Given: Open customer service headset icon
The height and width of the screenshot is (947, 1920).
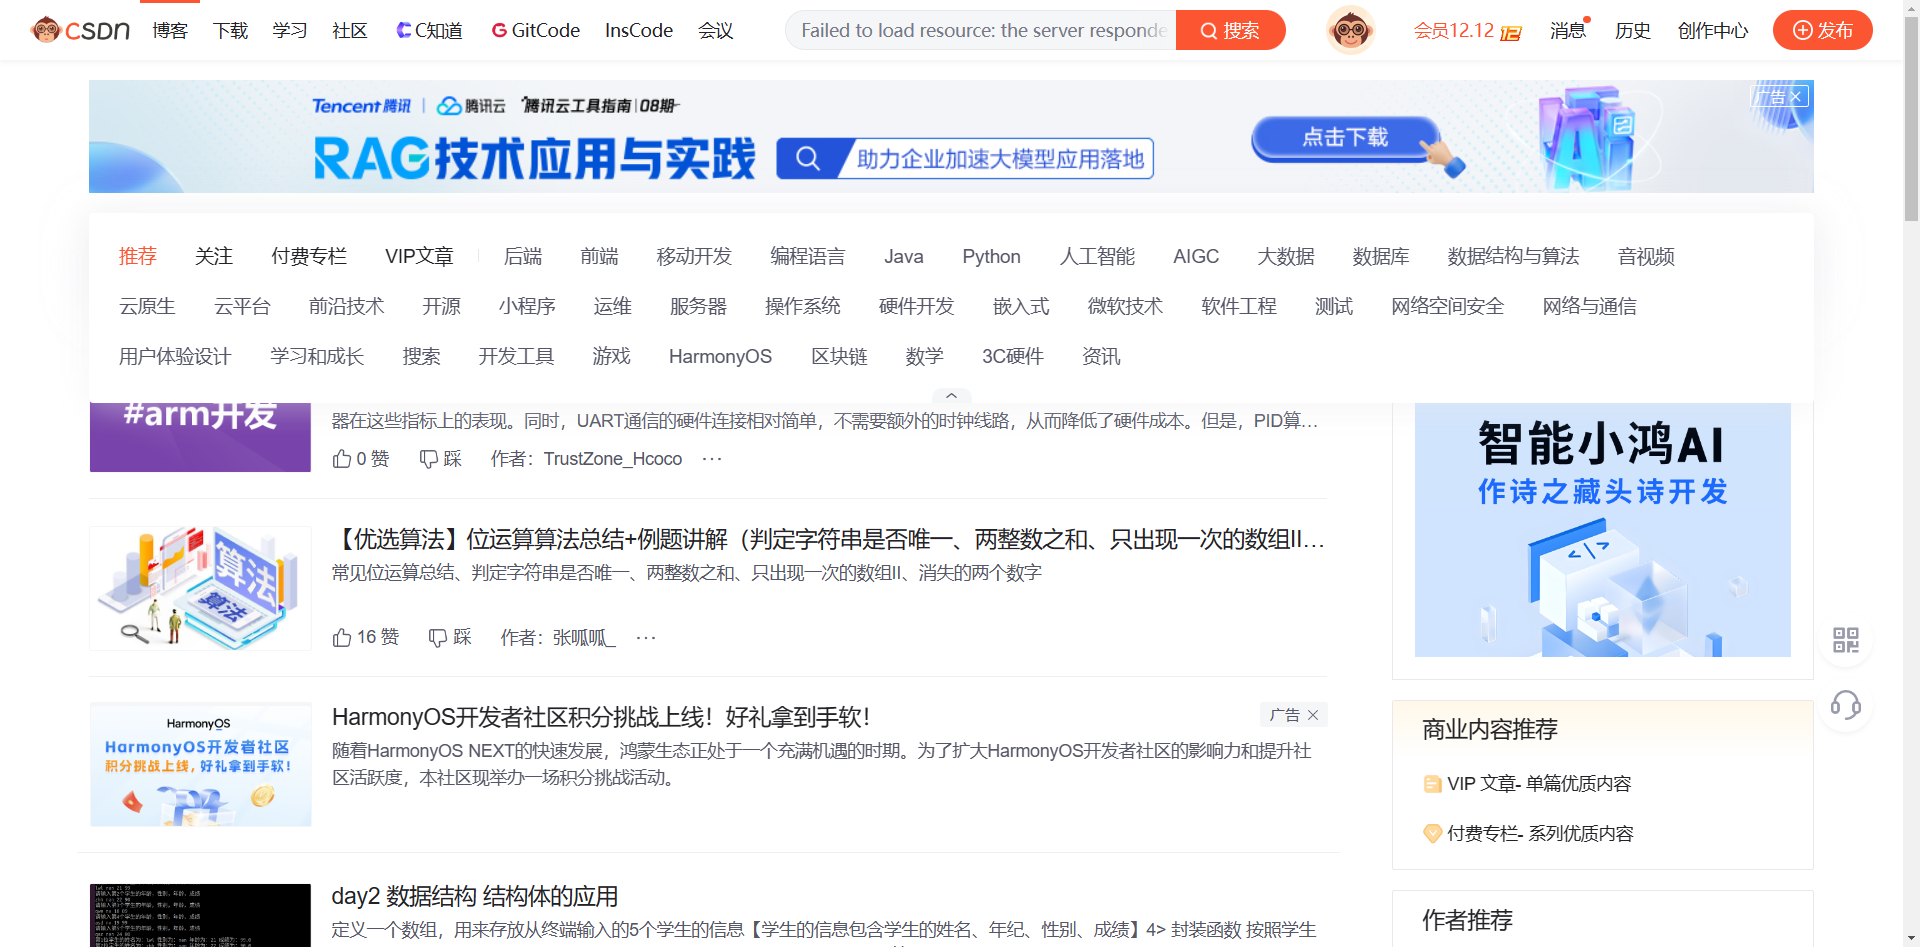Looking at the screenshot, I should pos(1845,706).
